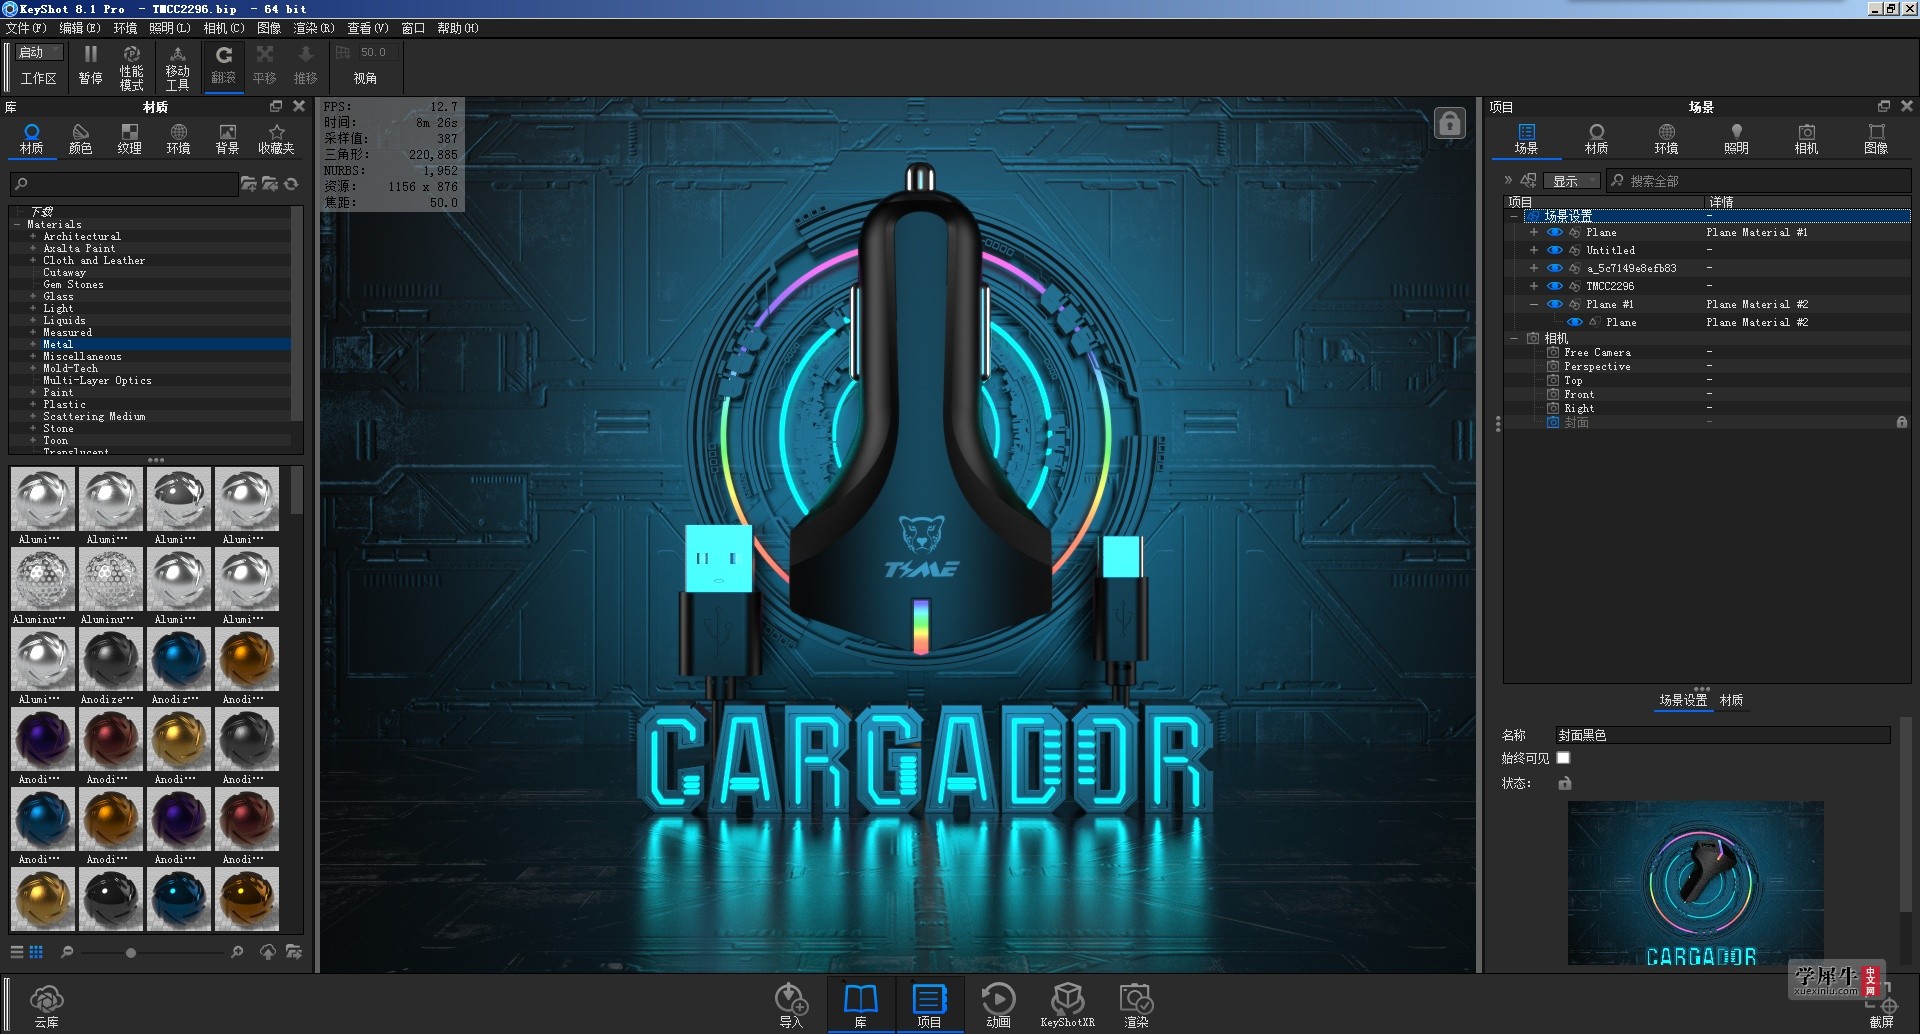Click the zoom-out magnifier for thumbnails
Viewport: 1920px width, 1034px height.
click(67, 952)
